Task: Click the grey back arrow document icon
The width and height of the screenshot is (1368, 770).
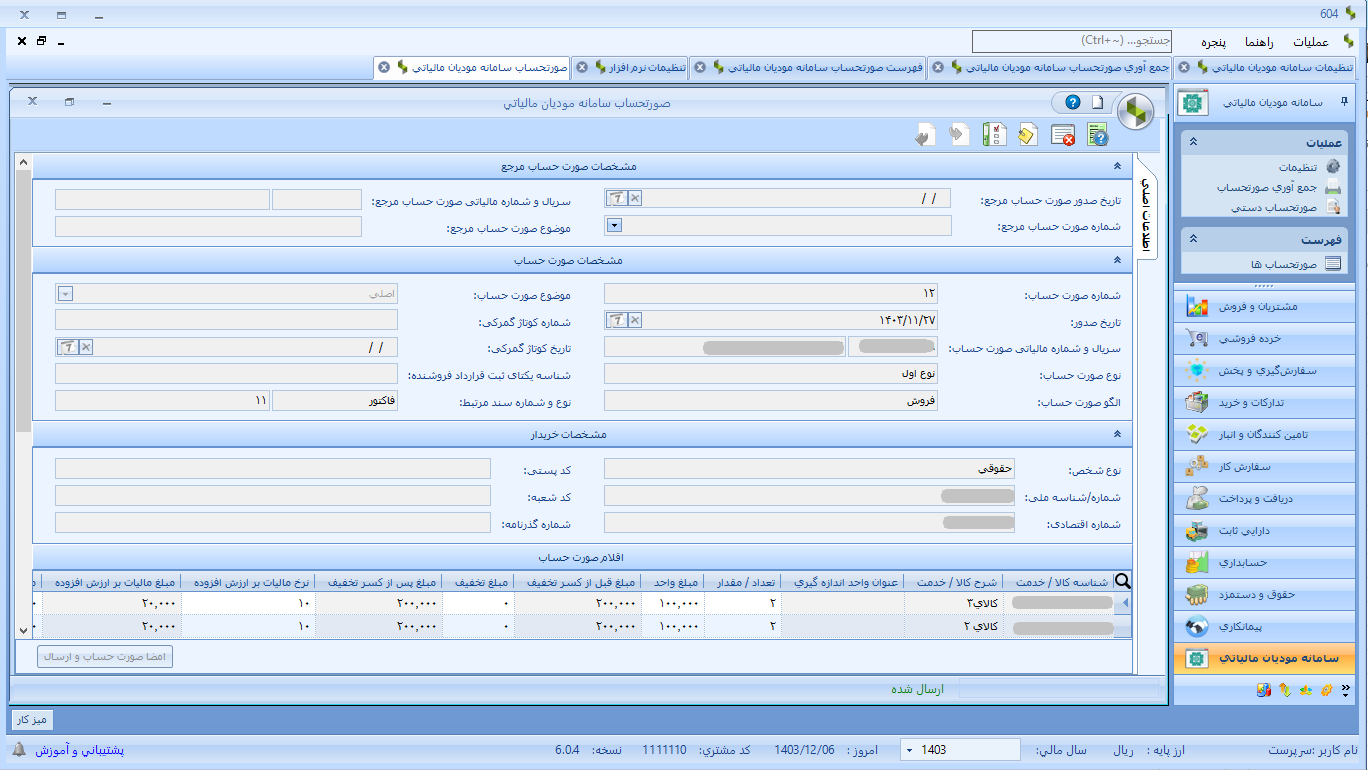Action: [925, 135]
